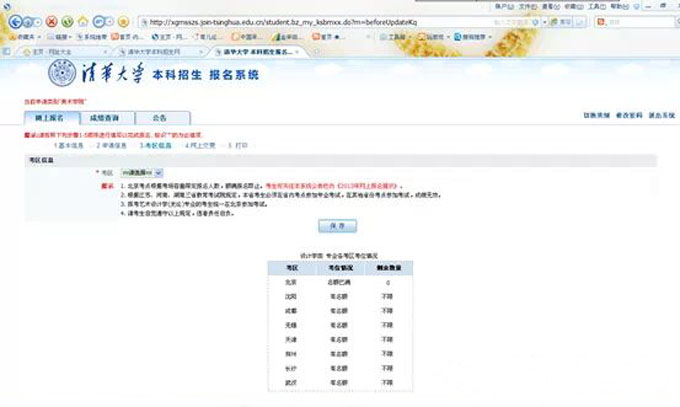680x407 pixels.
Task: Click the 保存 save button
Action: [337, 226]
